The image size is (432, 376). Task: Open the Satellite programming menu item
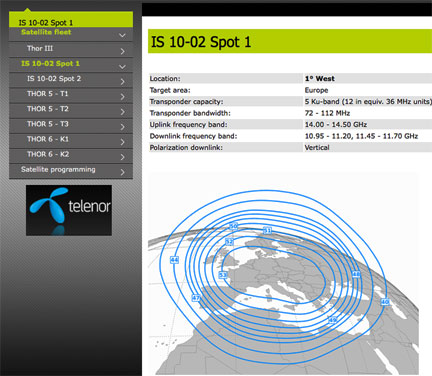tap(58, 169)
